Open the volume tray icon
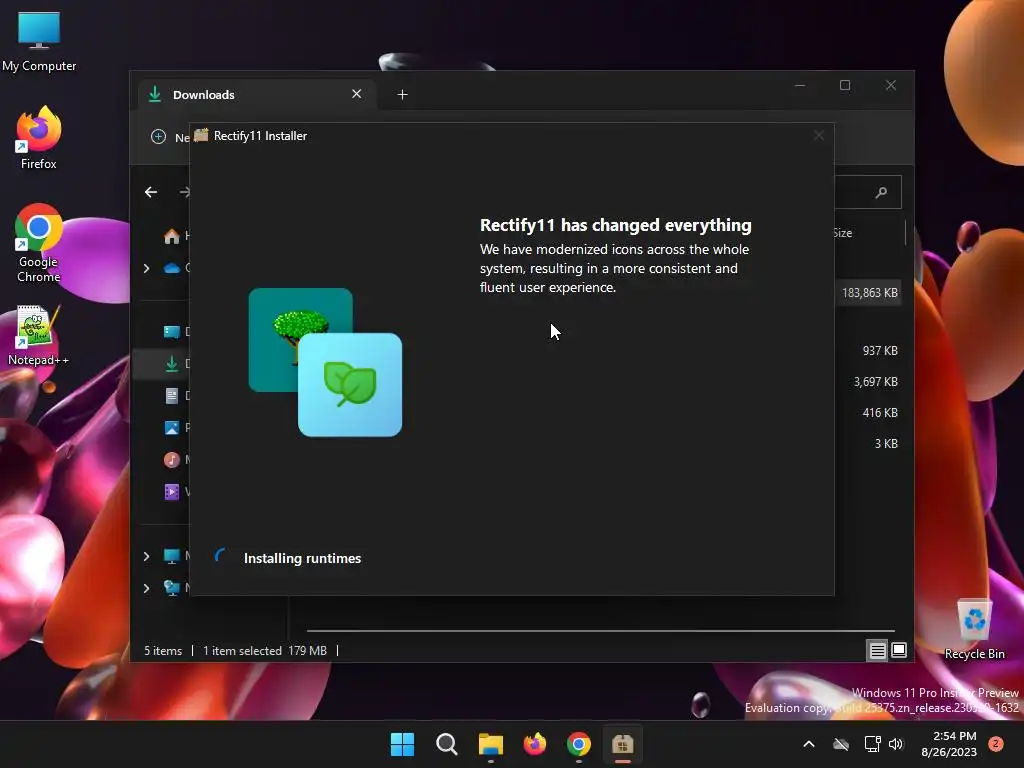The height and width of the screenshot is (768, 1024). point(896,744)
